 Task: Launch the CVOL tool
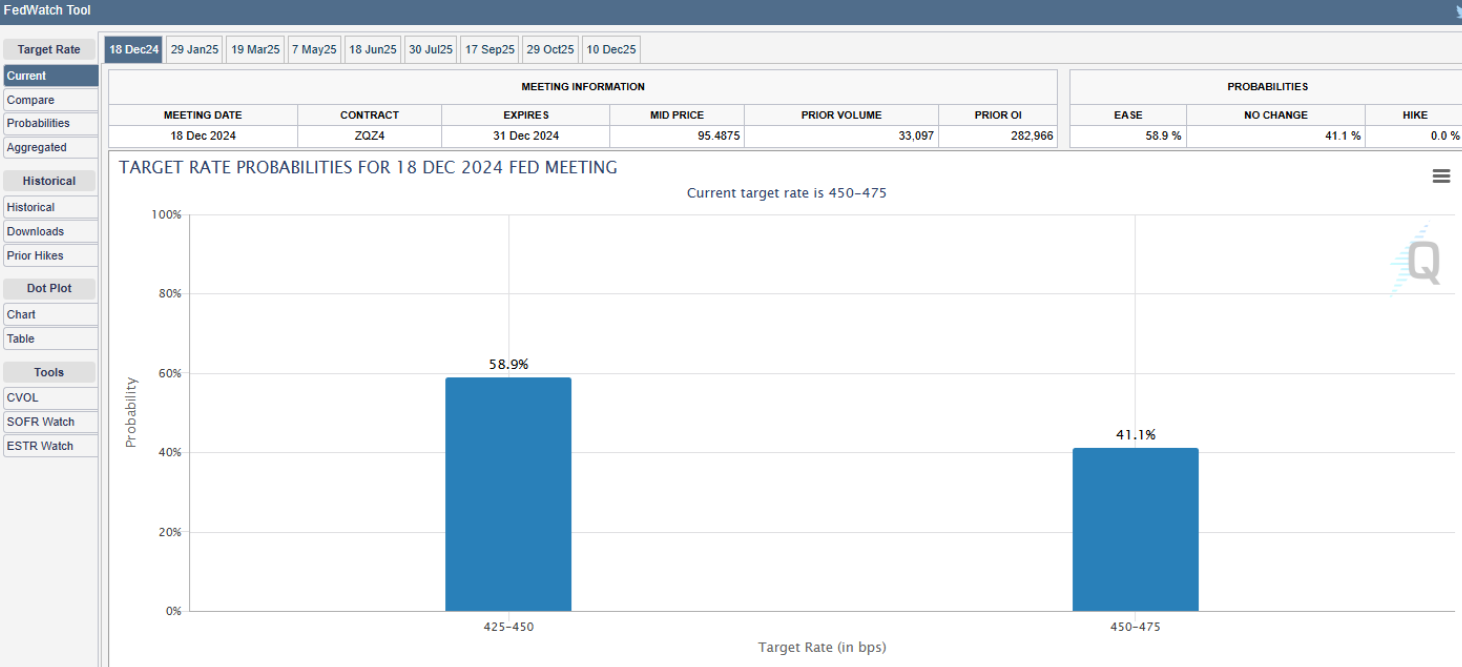[50, 397]
